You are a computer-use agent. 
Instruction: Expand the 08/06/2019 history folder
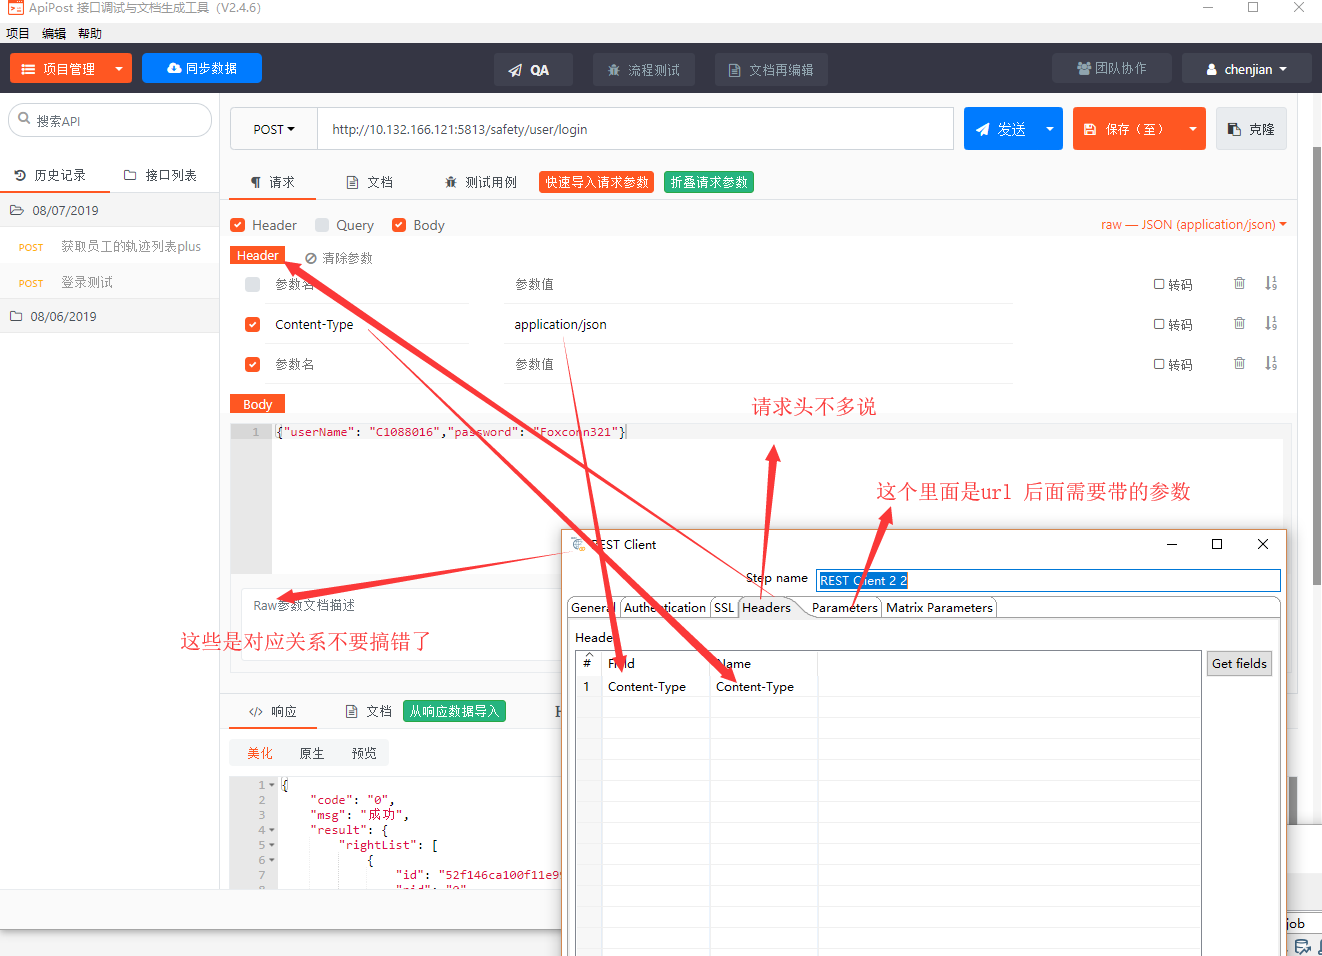(x=110, y=316)
